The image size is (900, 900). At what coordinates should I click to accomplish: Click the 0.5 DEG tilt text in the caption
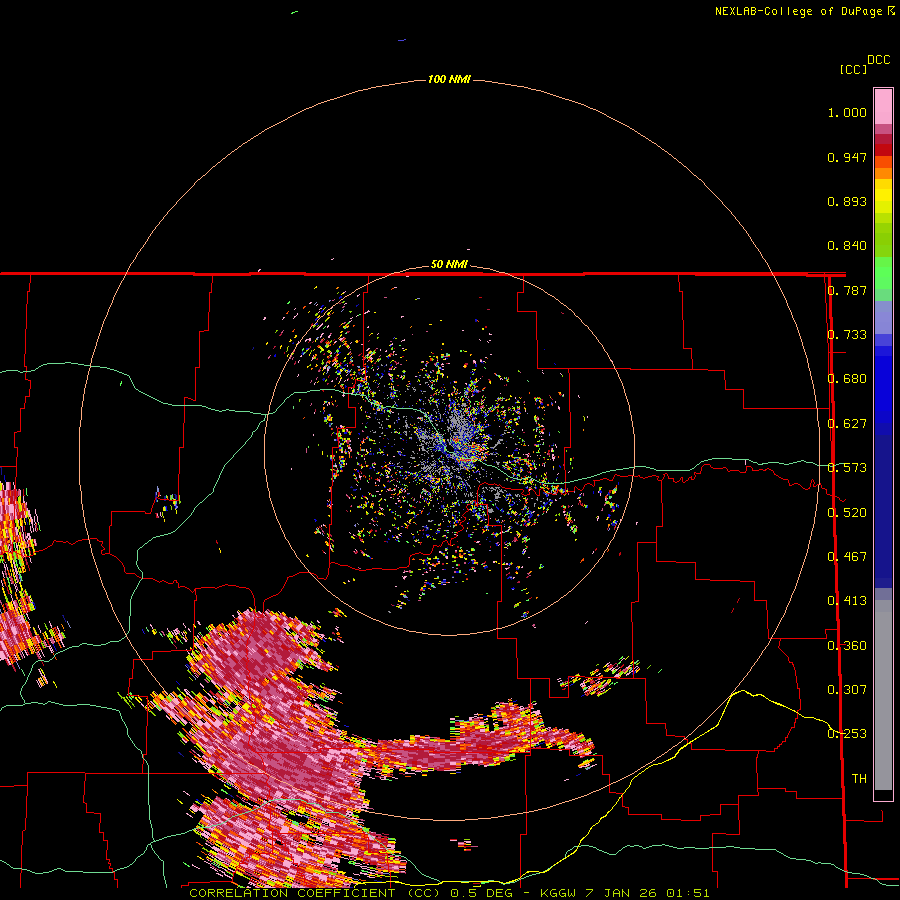tap(482, 893)
